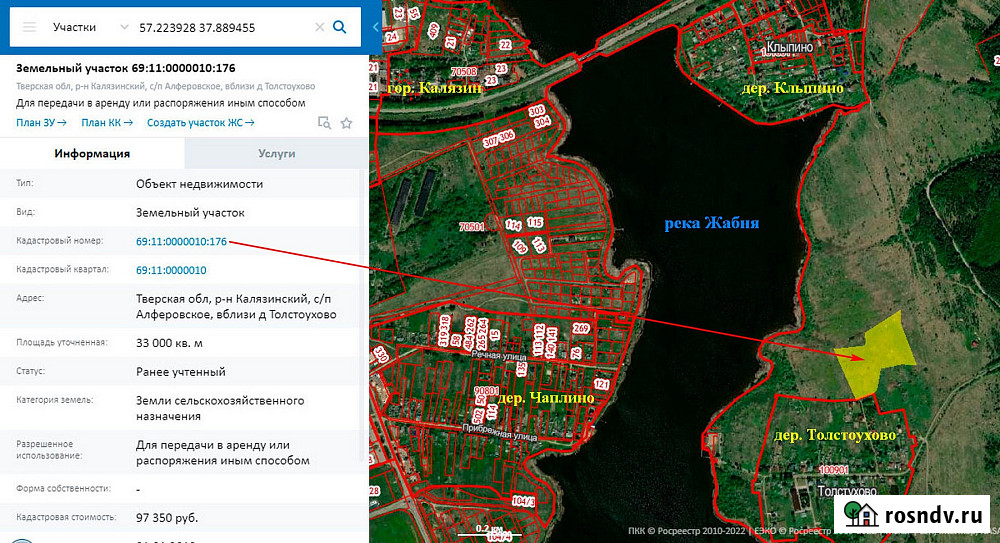
Task: Click the document search icon beside star
Action: click(324, 123)
